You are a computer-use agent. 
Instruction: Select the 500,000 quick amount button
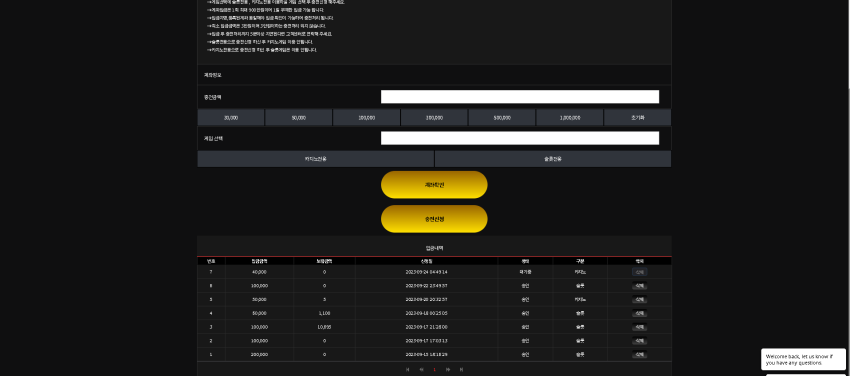(x=502, y=118)
